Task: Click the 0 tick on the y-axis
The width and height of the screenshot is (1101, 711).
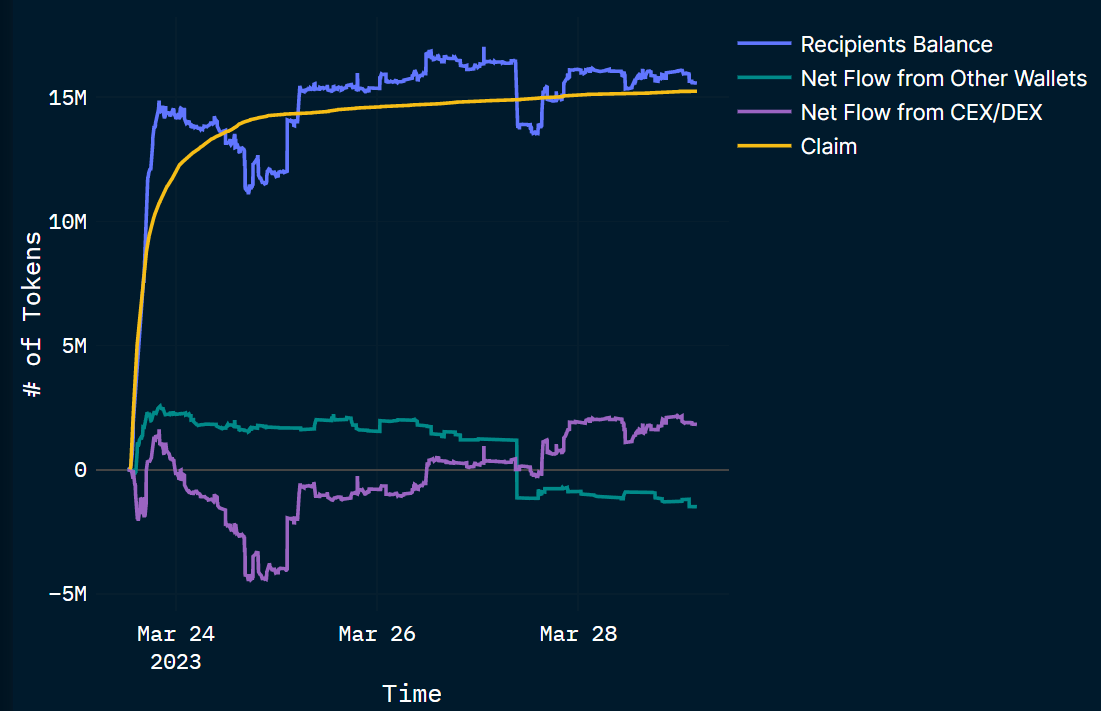Action: click(80, 470)
